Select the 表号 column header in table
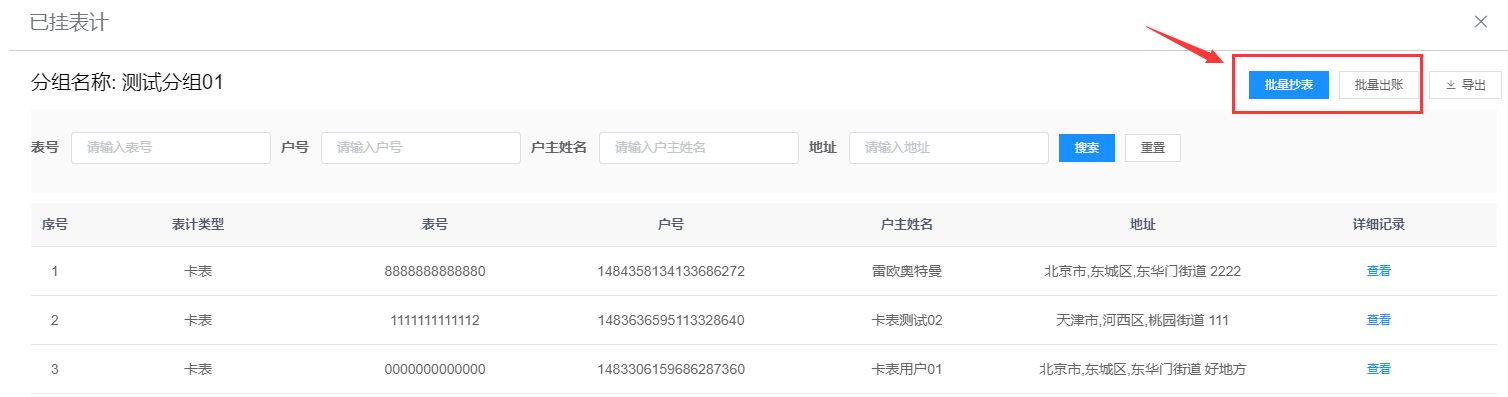The image size is (1508, 397). click(x=435, y=224)
